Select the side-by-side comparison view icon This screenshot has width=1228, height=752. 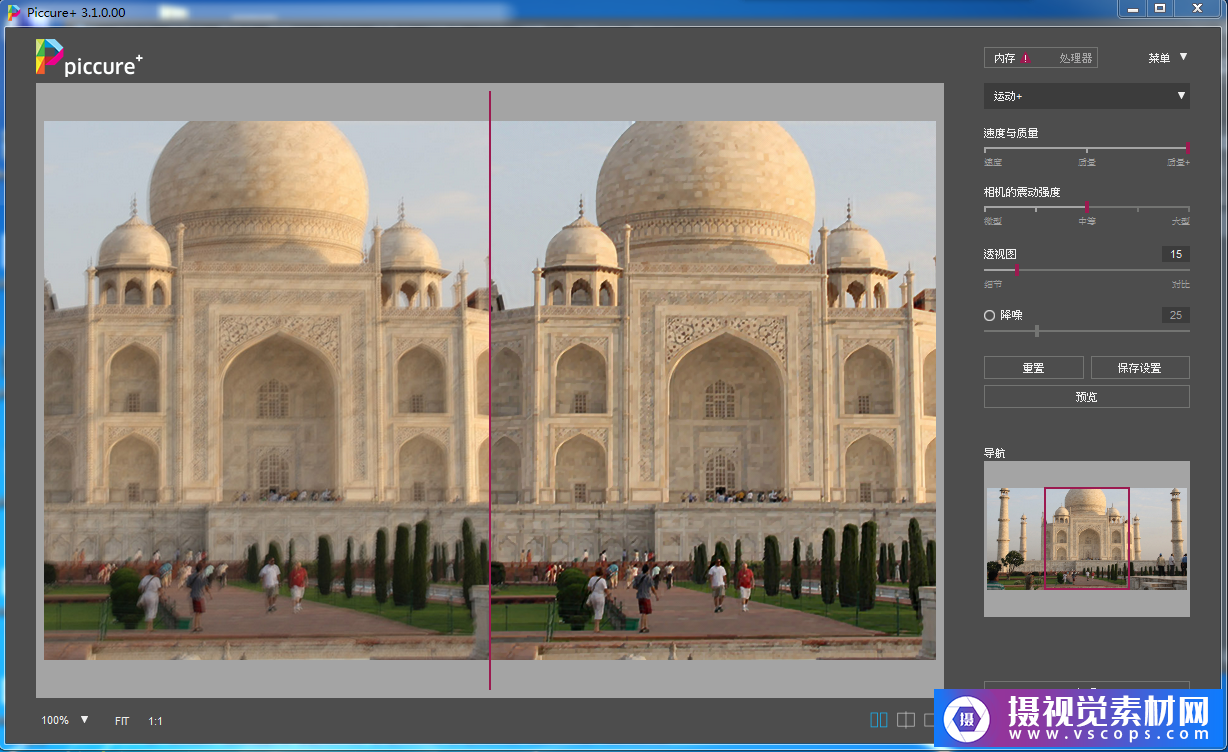pos(879,720)
